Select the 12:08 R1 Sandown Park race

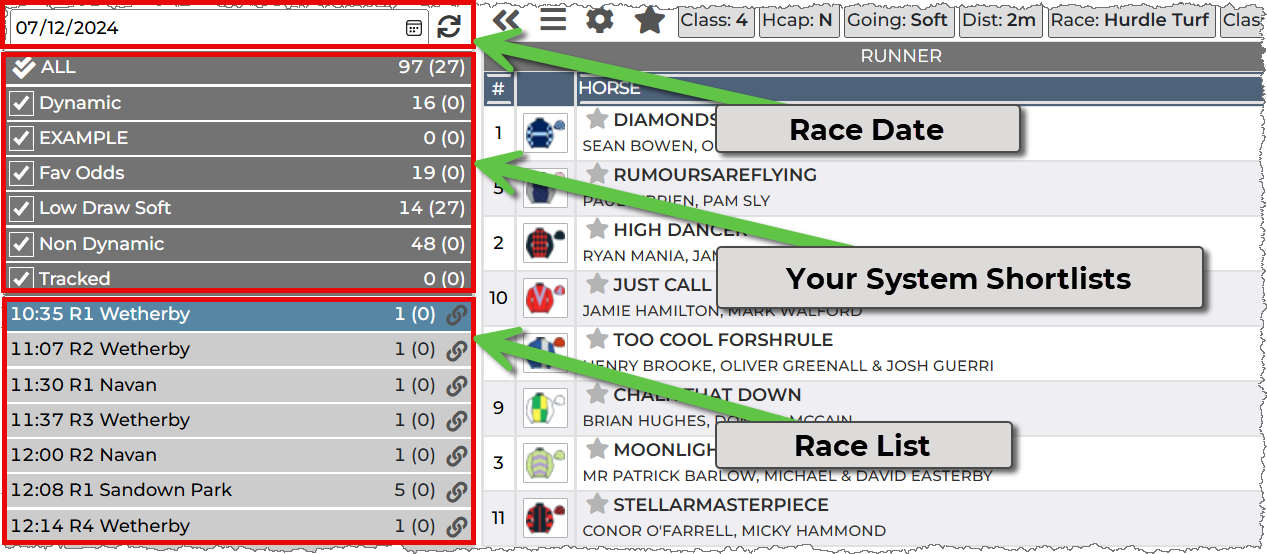click(238, 491)
